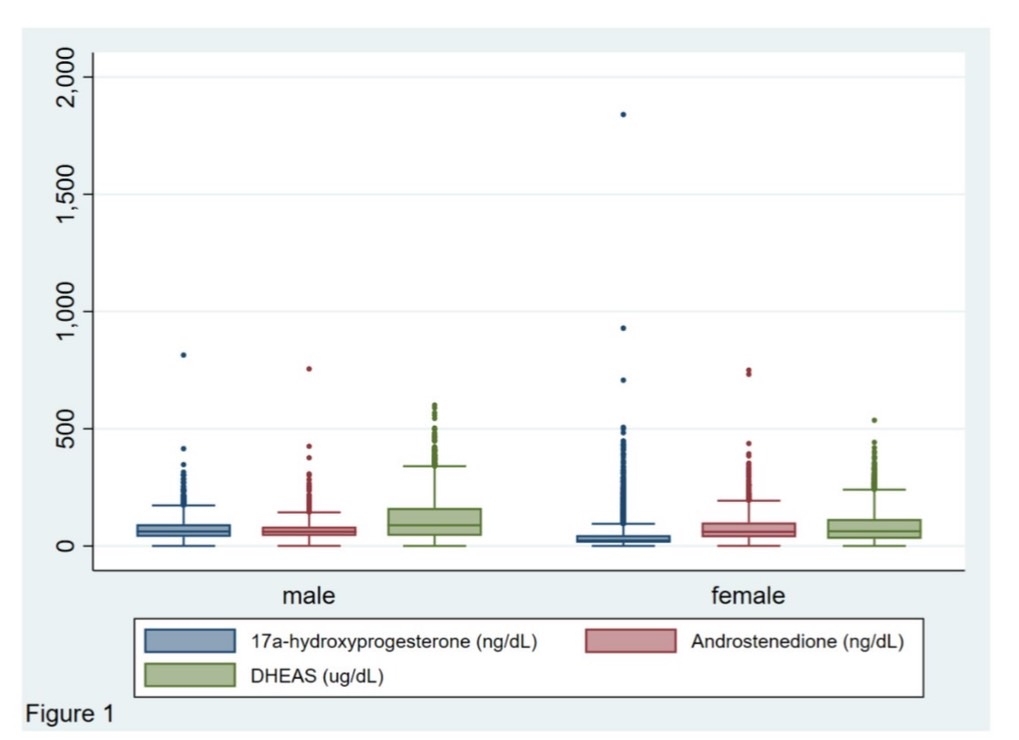Select the female green DHEAS box

coord(874,529)
